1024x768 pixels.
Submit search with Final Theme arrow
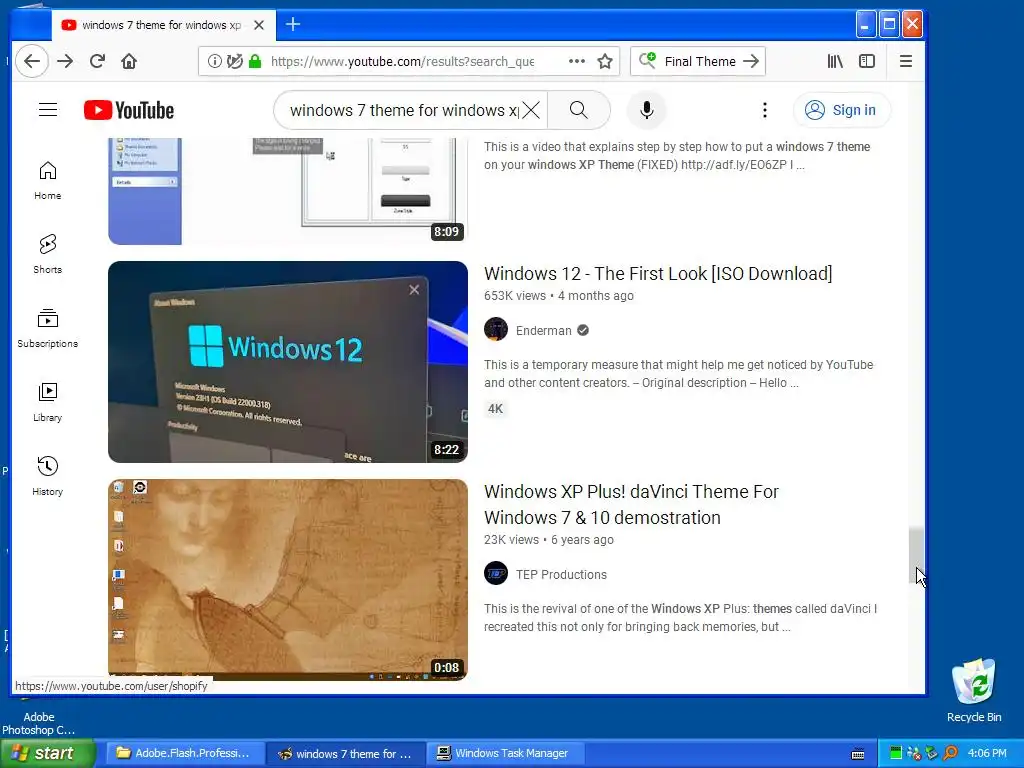751,61
